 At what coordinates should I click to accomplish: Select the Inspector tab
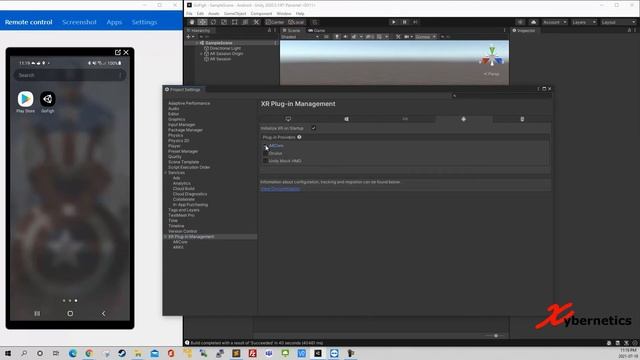click(524, 31)
